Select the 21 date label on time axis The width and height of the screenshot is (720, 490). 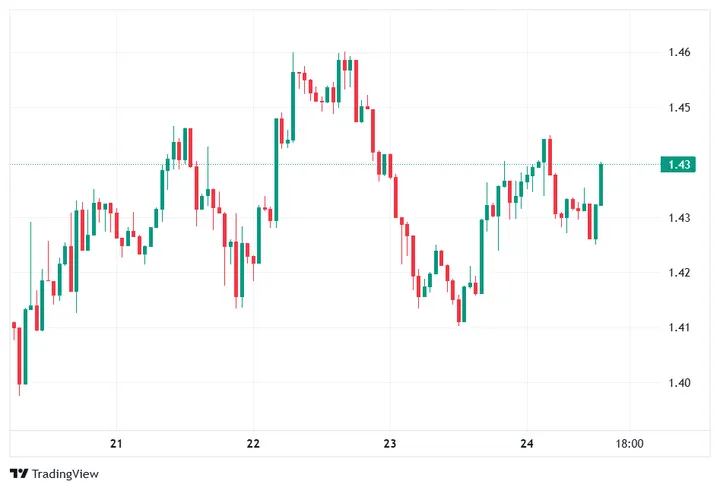point(117,444)
